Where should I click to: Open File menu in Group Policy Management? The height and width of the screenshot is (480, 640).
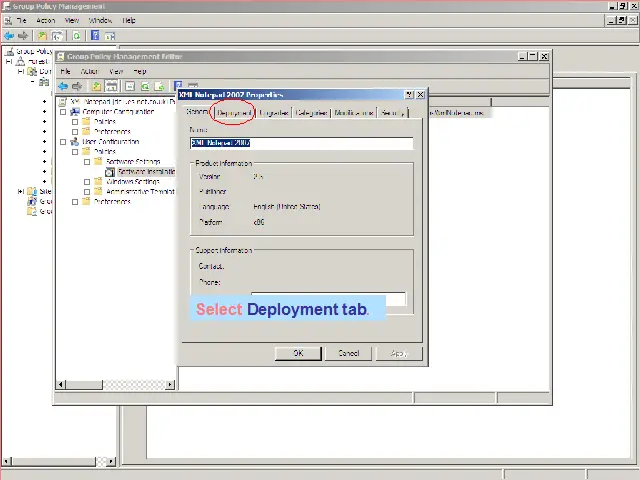[x=21, y=20]
